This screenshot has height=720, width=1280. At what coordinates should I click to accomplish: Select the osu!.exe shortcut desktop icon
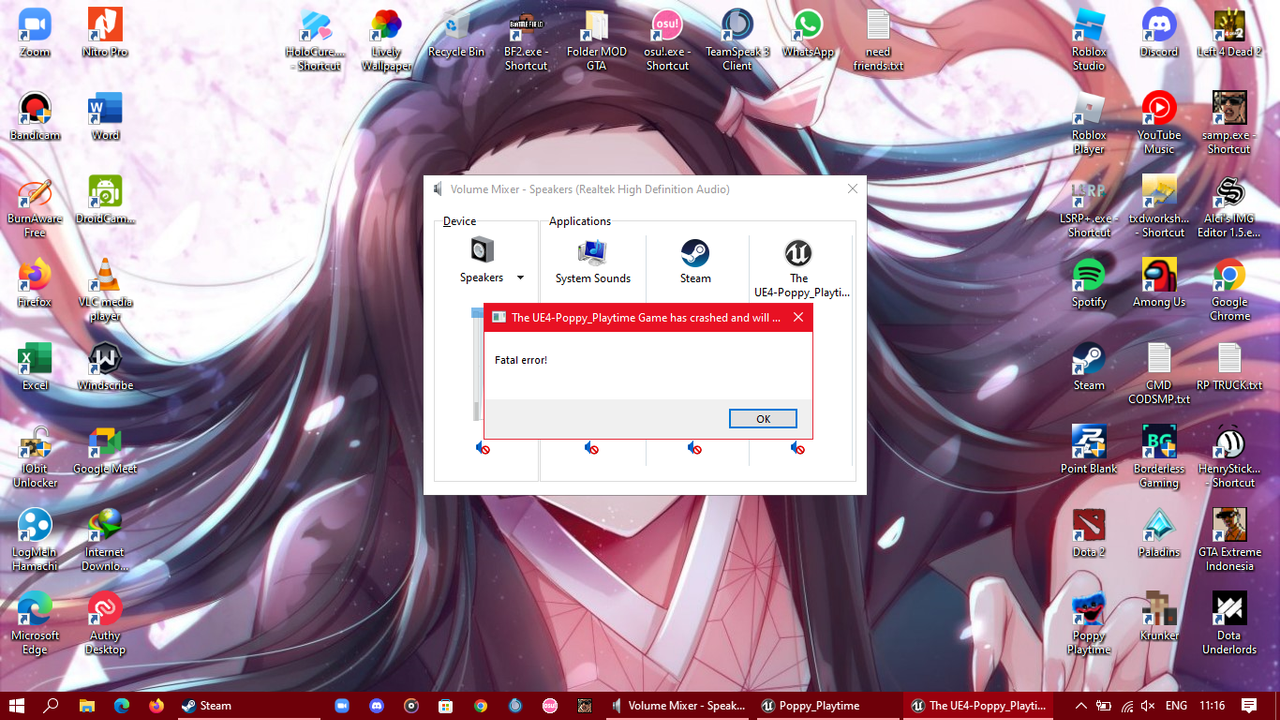pyautogui.click(x=667, y=40)
